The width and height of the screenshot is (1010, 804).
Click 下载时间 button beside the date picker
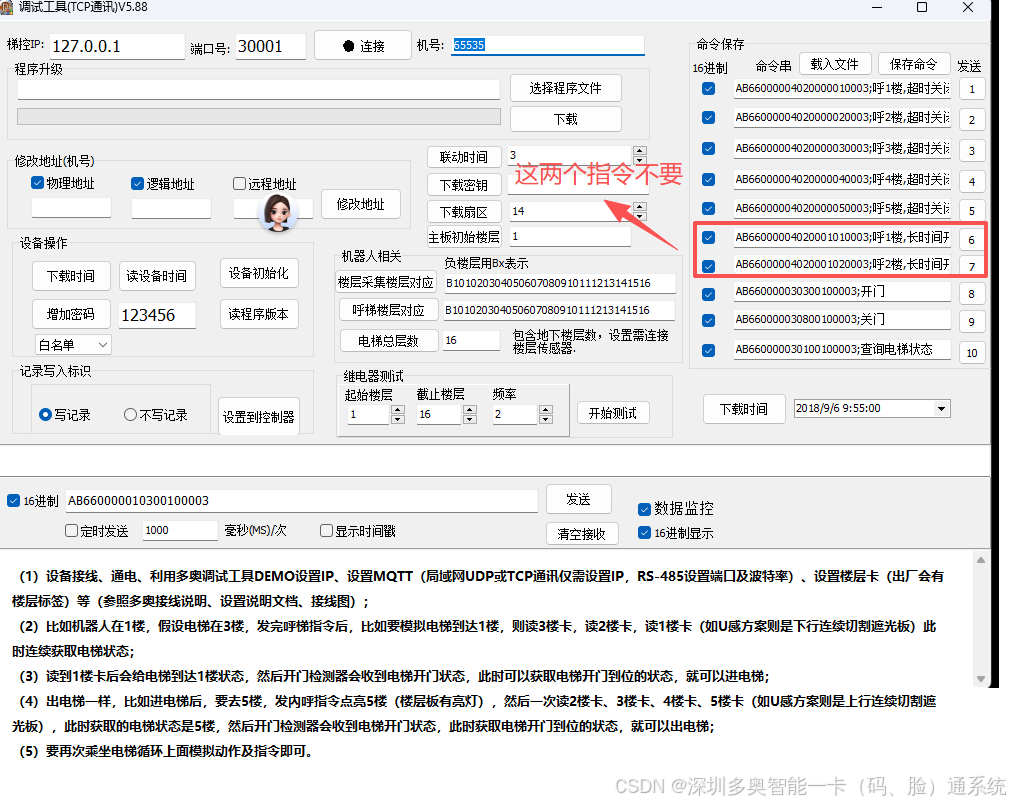pyautogui.click(x=744, y=409)
